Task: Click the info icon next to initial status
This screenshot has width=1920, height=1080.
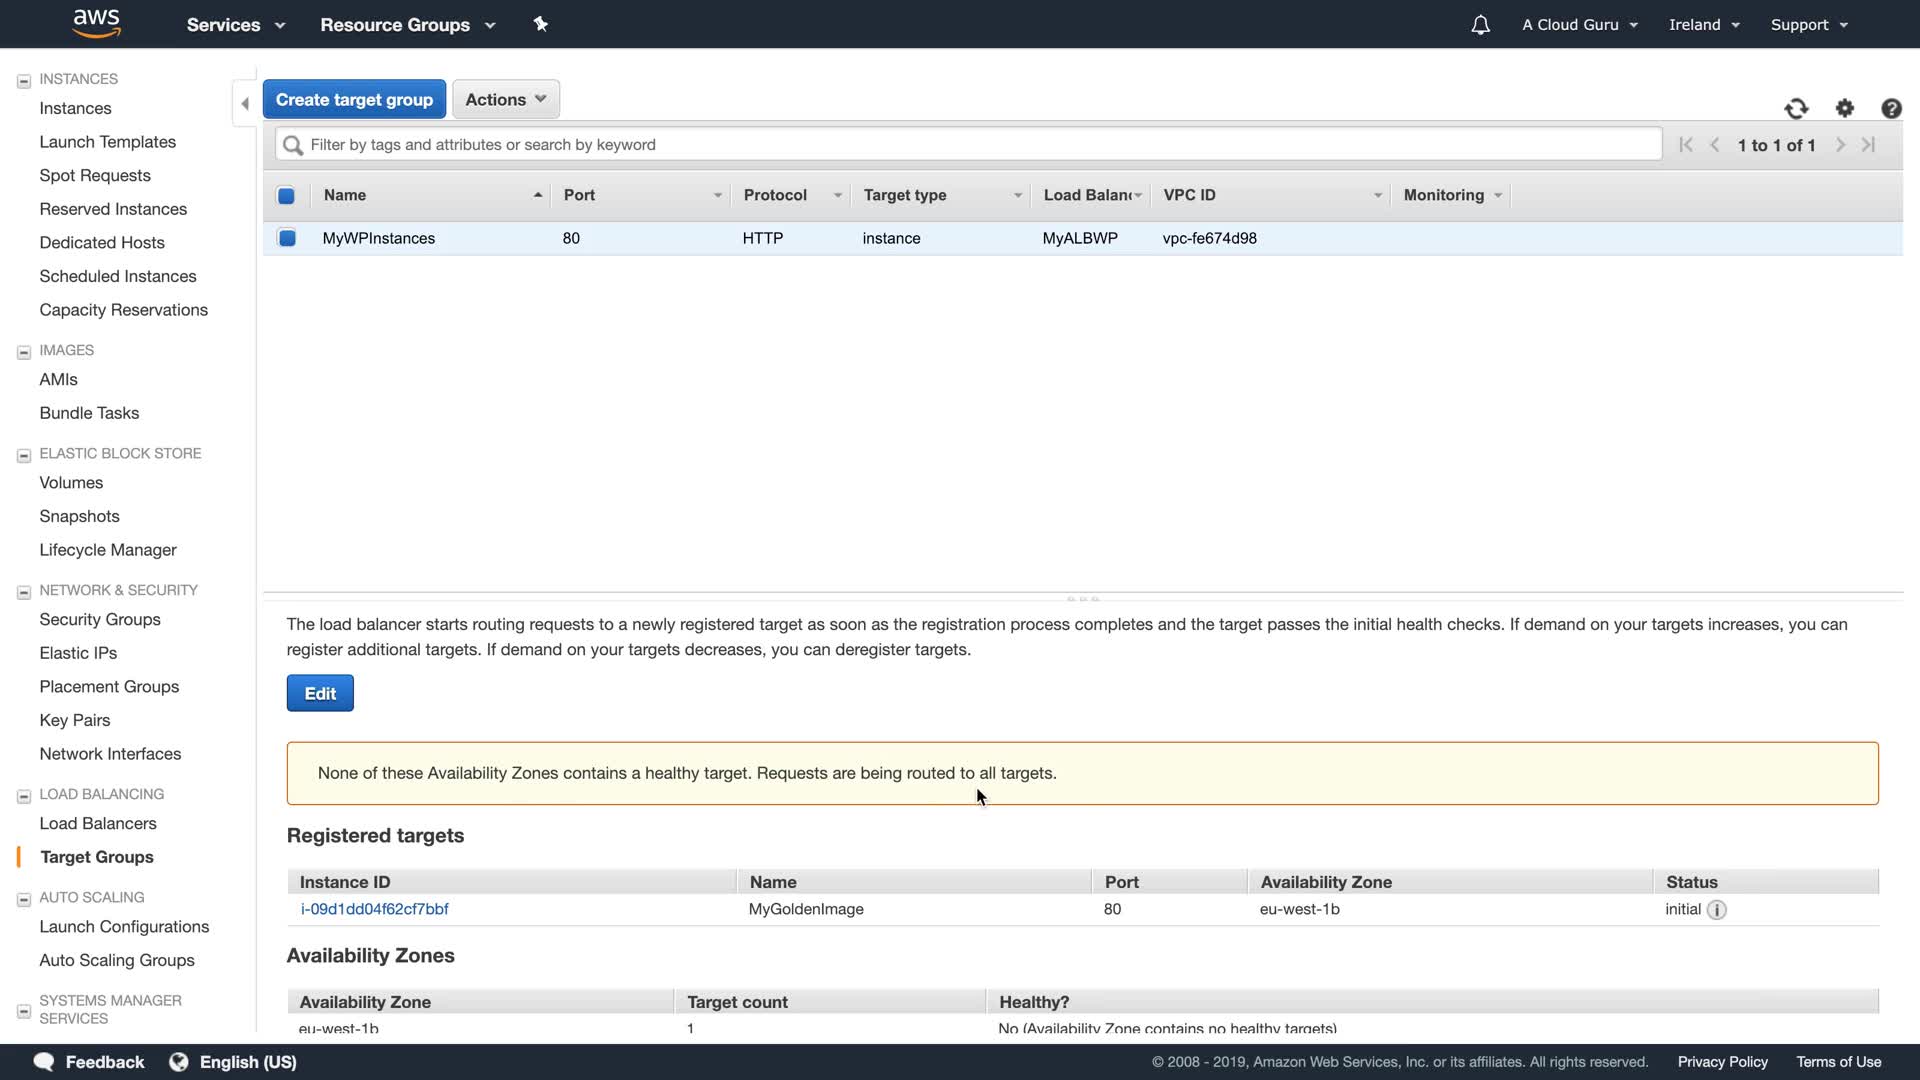Action: [1716, 910]
